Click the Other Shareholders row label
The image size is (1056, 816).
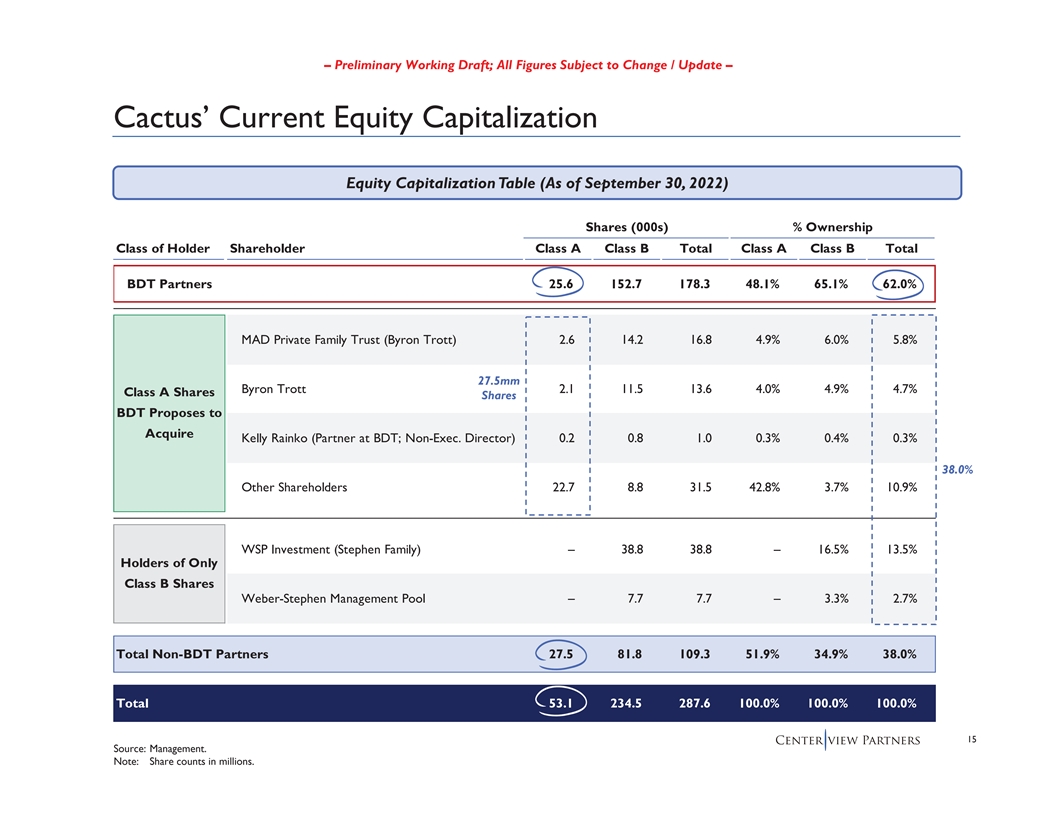[294, 487]
